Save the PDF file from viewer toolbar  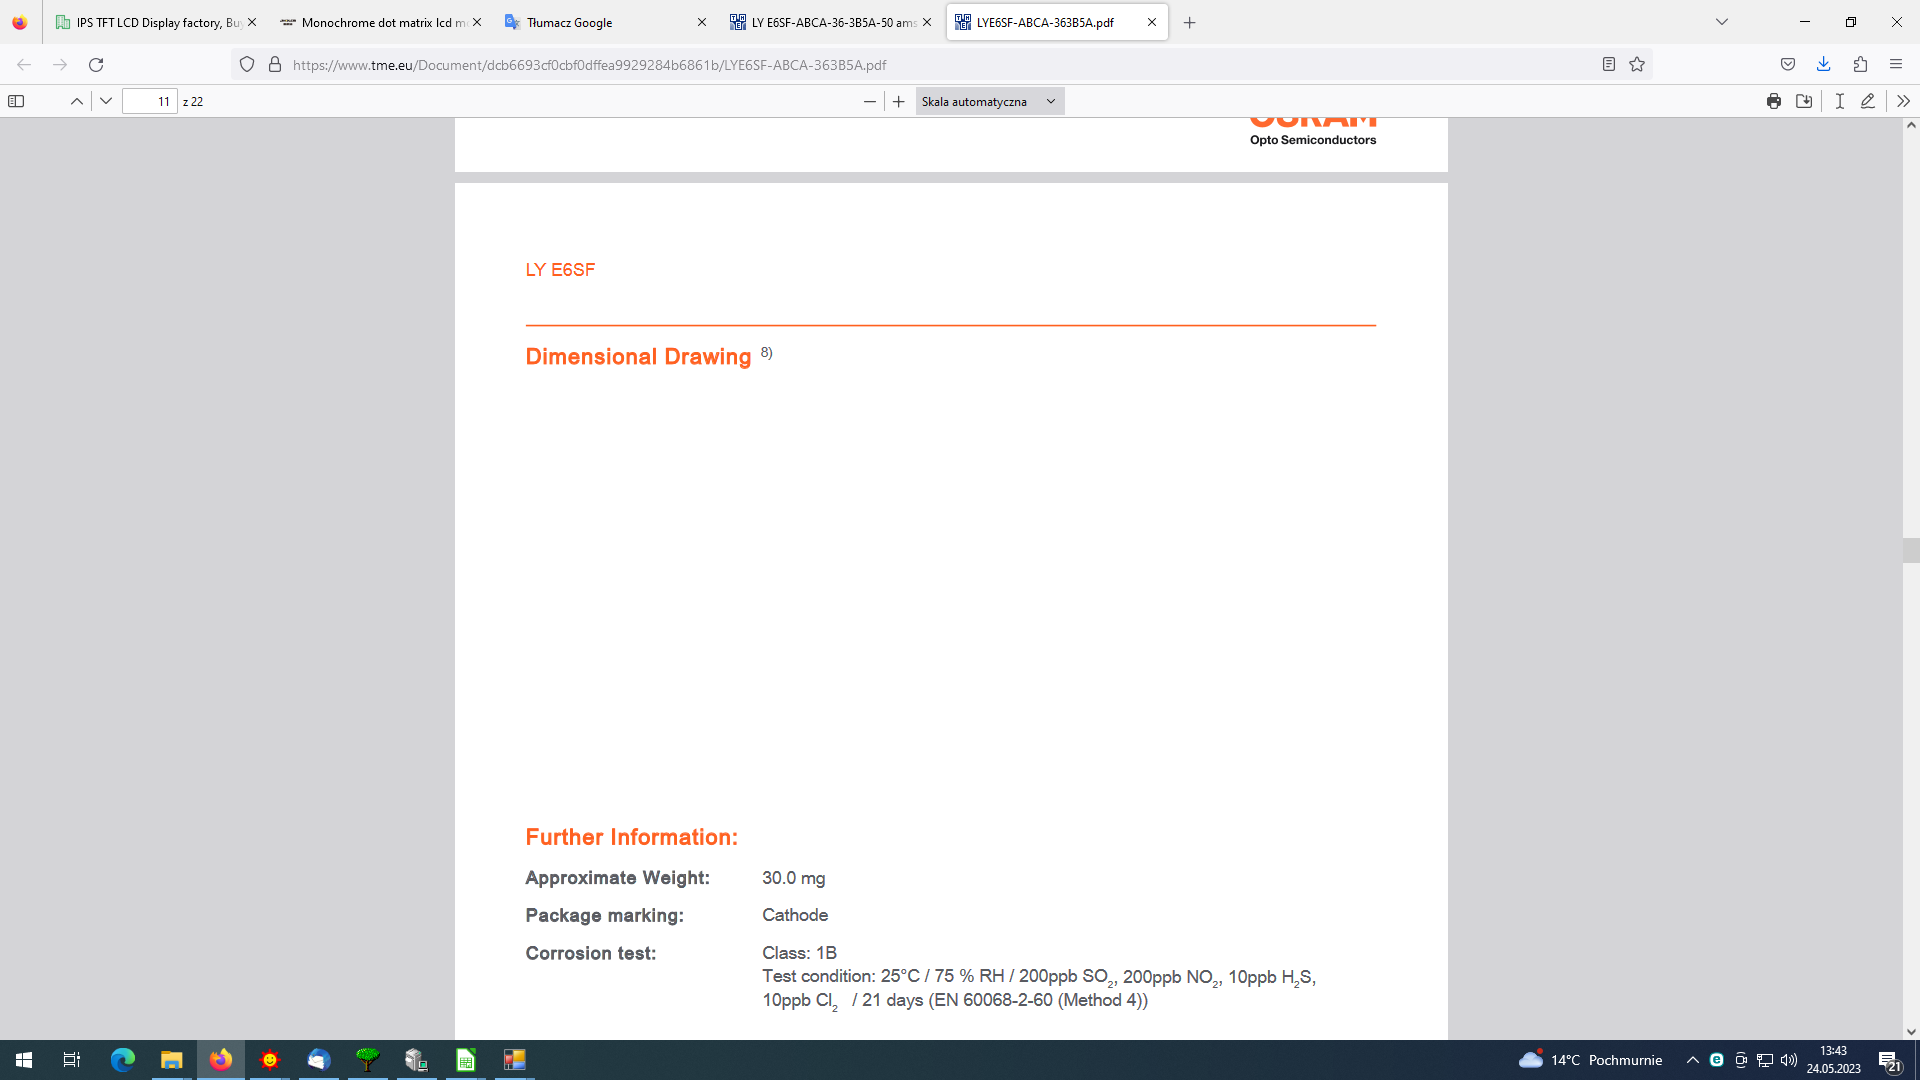point(1804,101)
